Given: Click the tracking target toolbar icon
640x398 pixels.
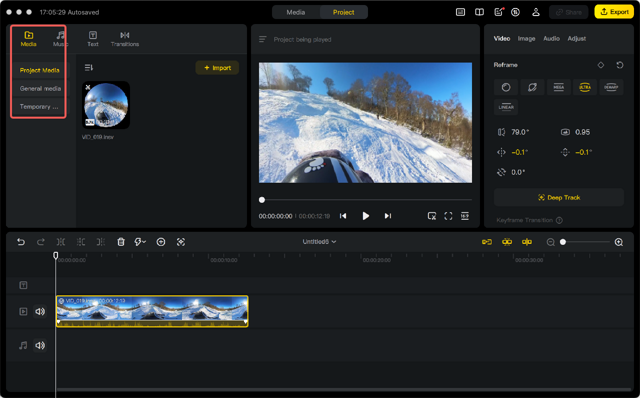Looking at the screenshot, I should pos(181,242).
